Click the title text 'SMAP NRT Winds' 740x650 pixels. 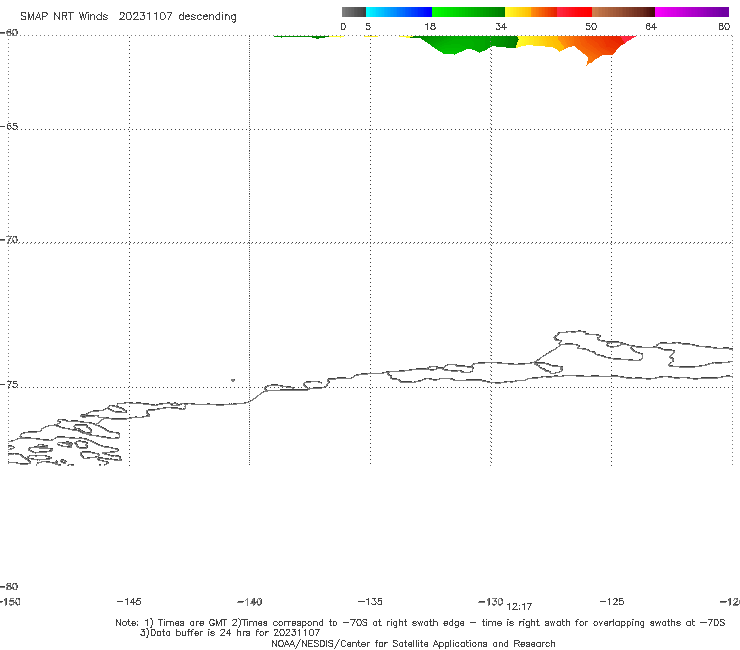tap(64, 17)
